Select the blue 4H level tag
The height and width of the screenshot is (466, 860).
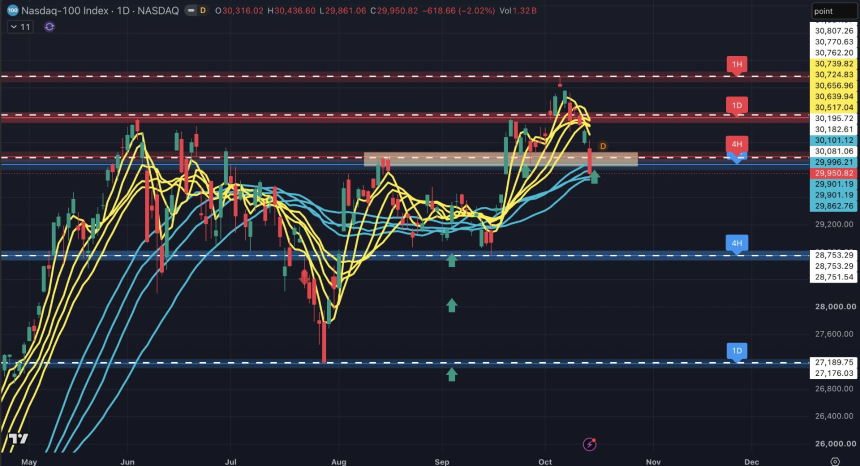(x=737, y=243)
